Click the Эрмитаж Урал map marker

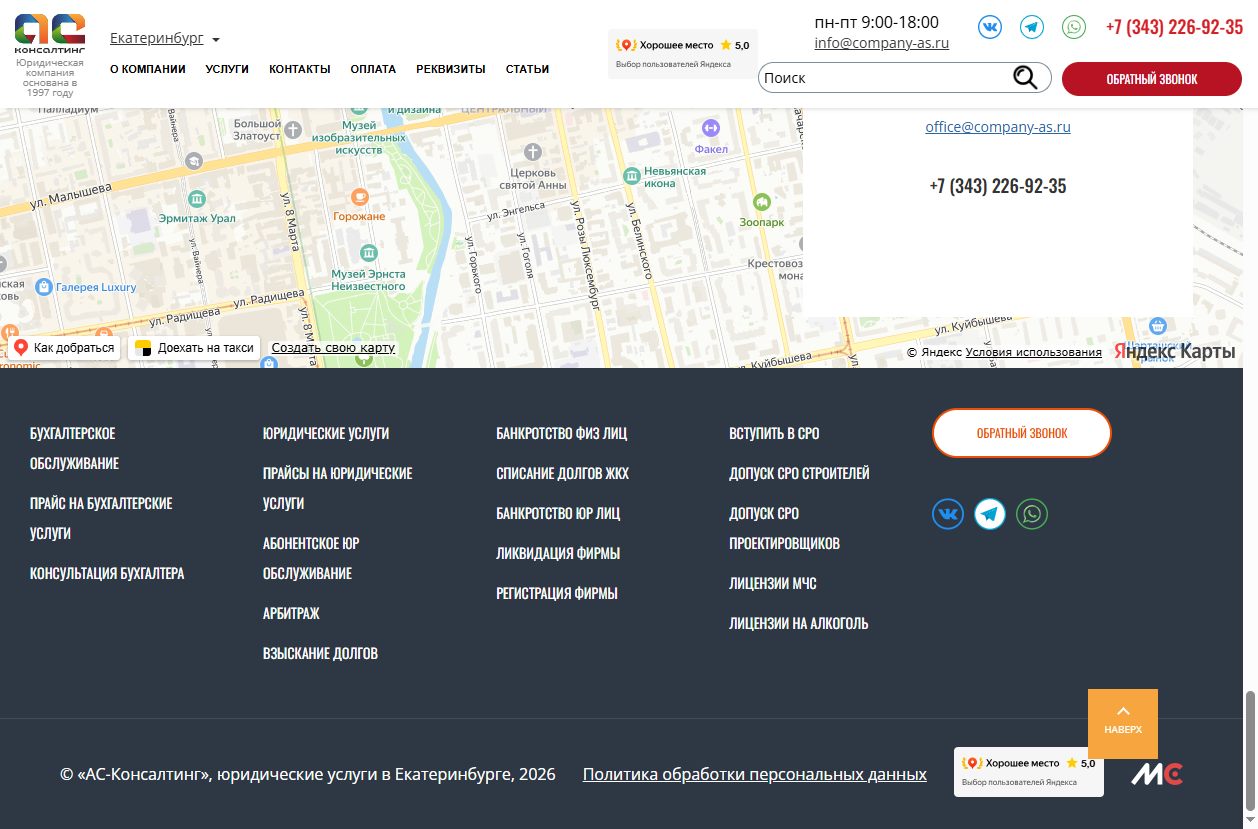(197, 198)
